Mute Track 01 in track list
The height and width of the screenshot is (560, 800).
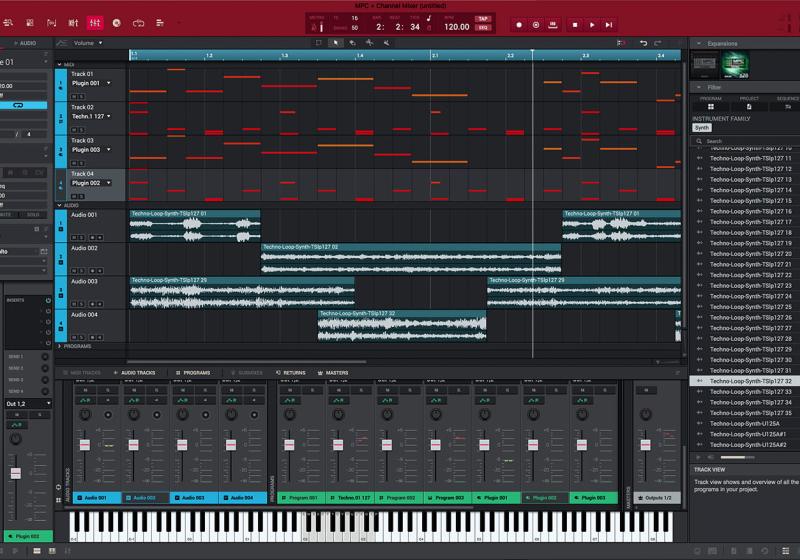pos(74,97)
